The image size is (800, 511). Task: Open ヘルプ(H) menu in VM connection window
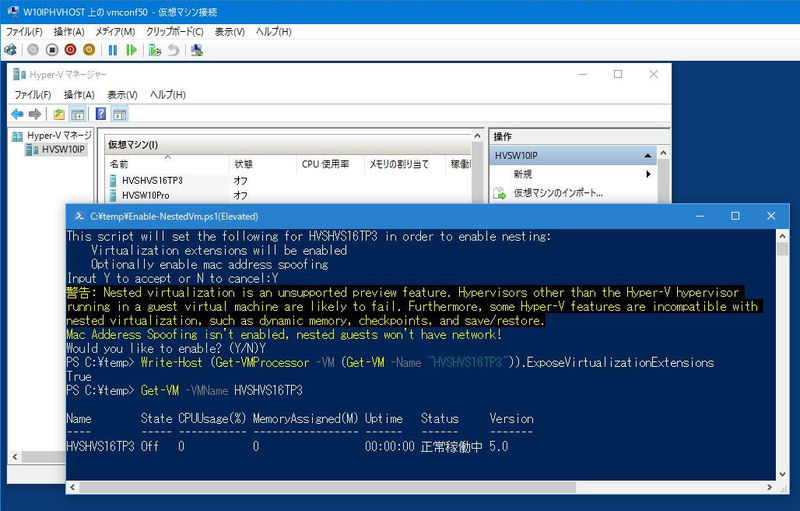click(273, 32)
